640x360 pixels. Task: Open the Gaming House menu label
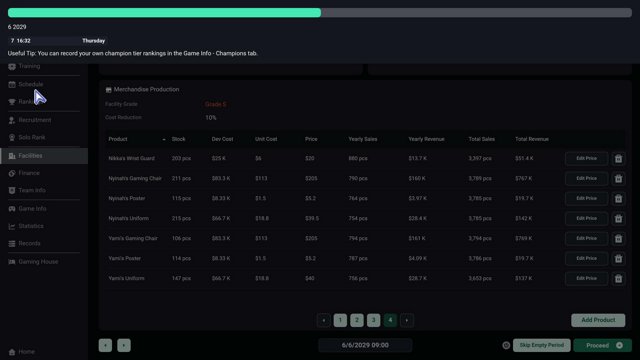[x=38, y=262]
